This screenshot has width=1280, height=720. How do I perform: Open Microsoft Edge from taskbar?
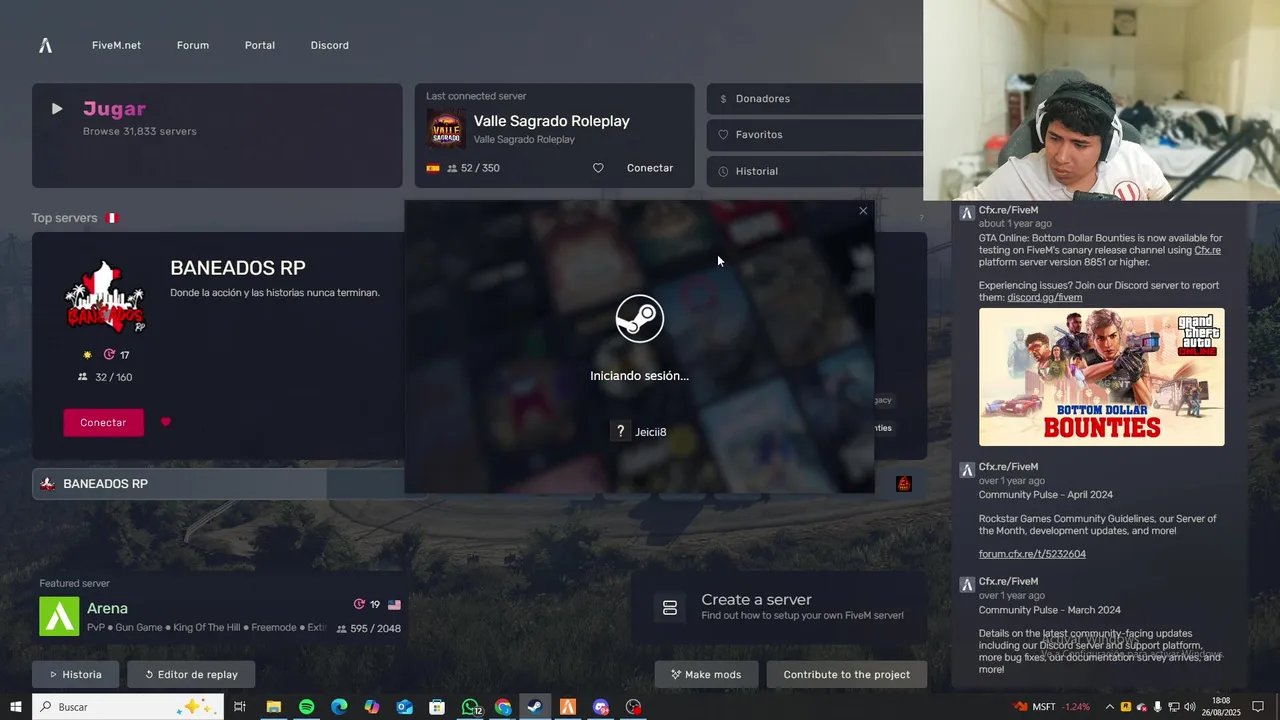[339, 707]
